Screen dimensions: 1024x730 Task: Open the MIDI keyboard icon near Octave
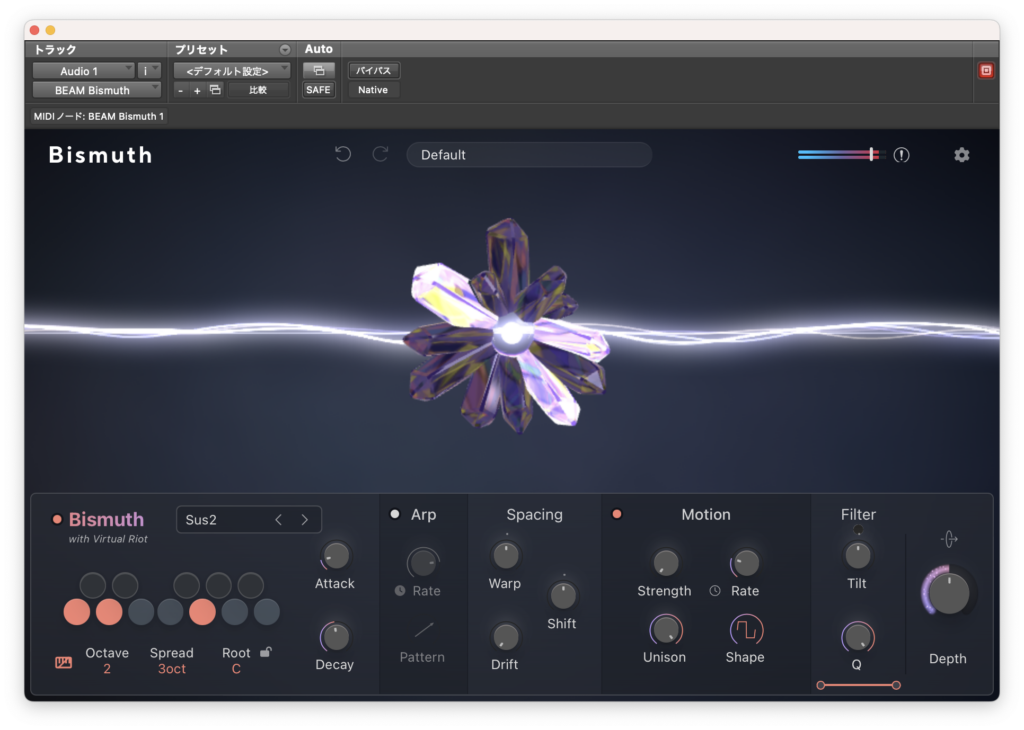[63, 663]
